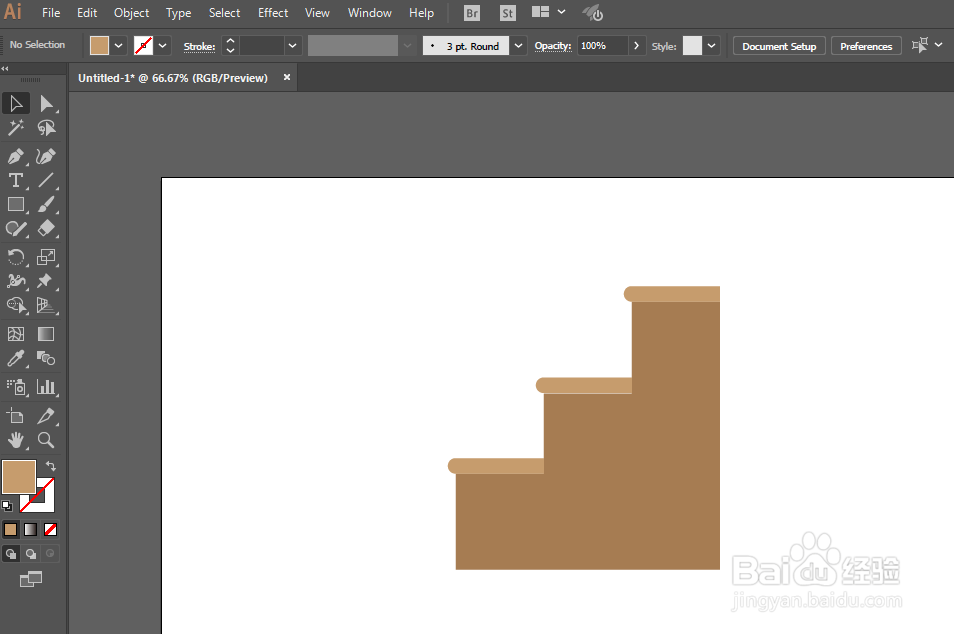Select the Column Graph tool

coord(46,387)
